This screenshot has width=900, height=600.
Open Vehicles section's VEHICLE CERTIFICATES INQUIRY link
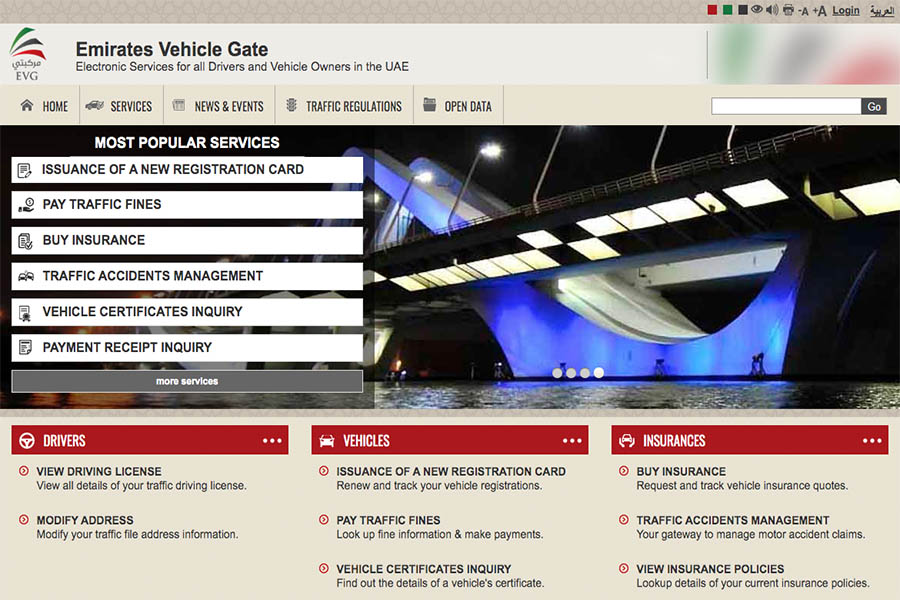424,569
